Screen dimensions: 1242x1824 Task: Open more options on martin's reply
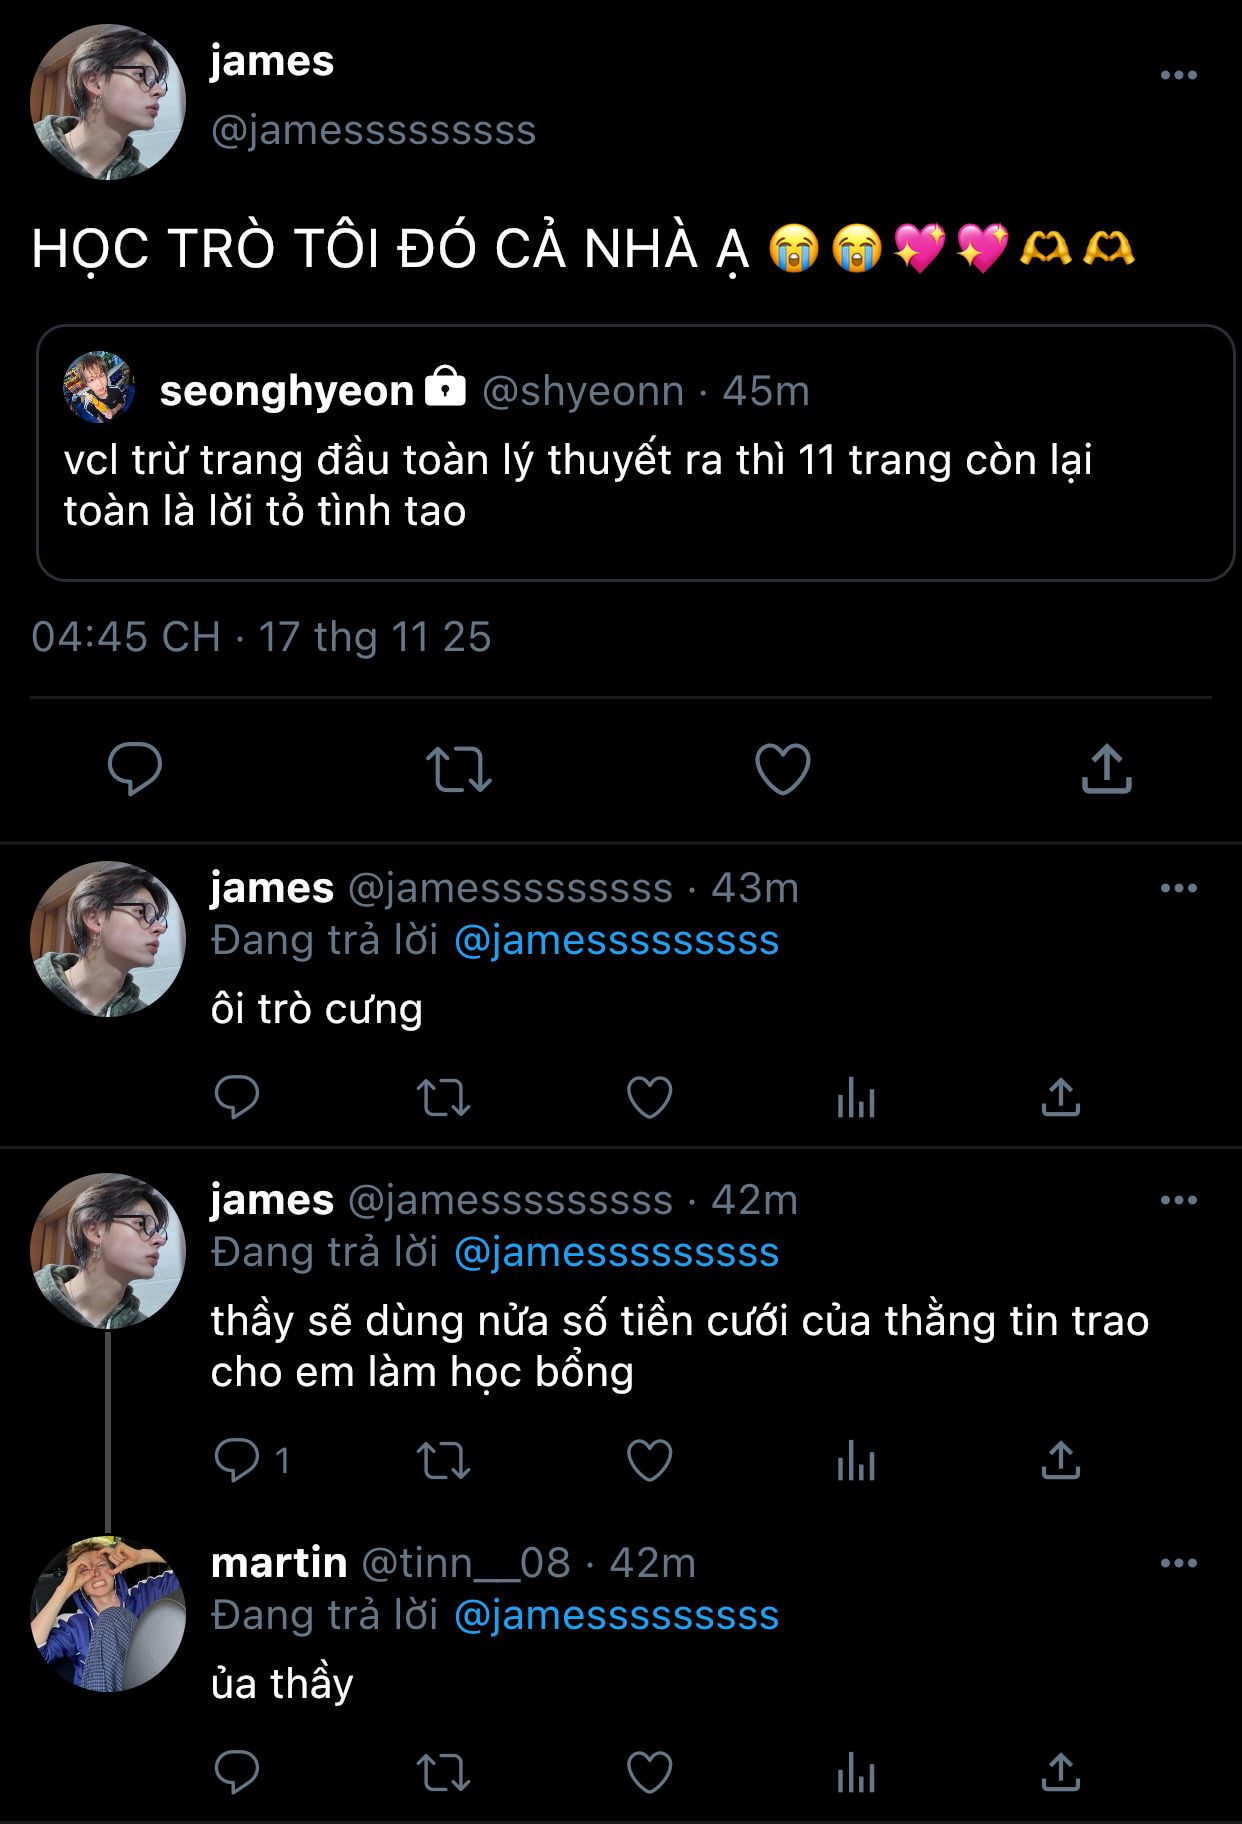click(x=1178, y=1563)
